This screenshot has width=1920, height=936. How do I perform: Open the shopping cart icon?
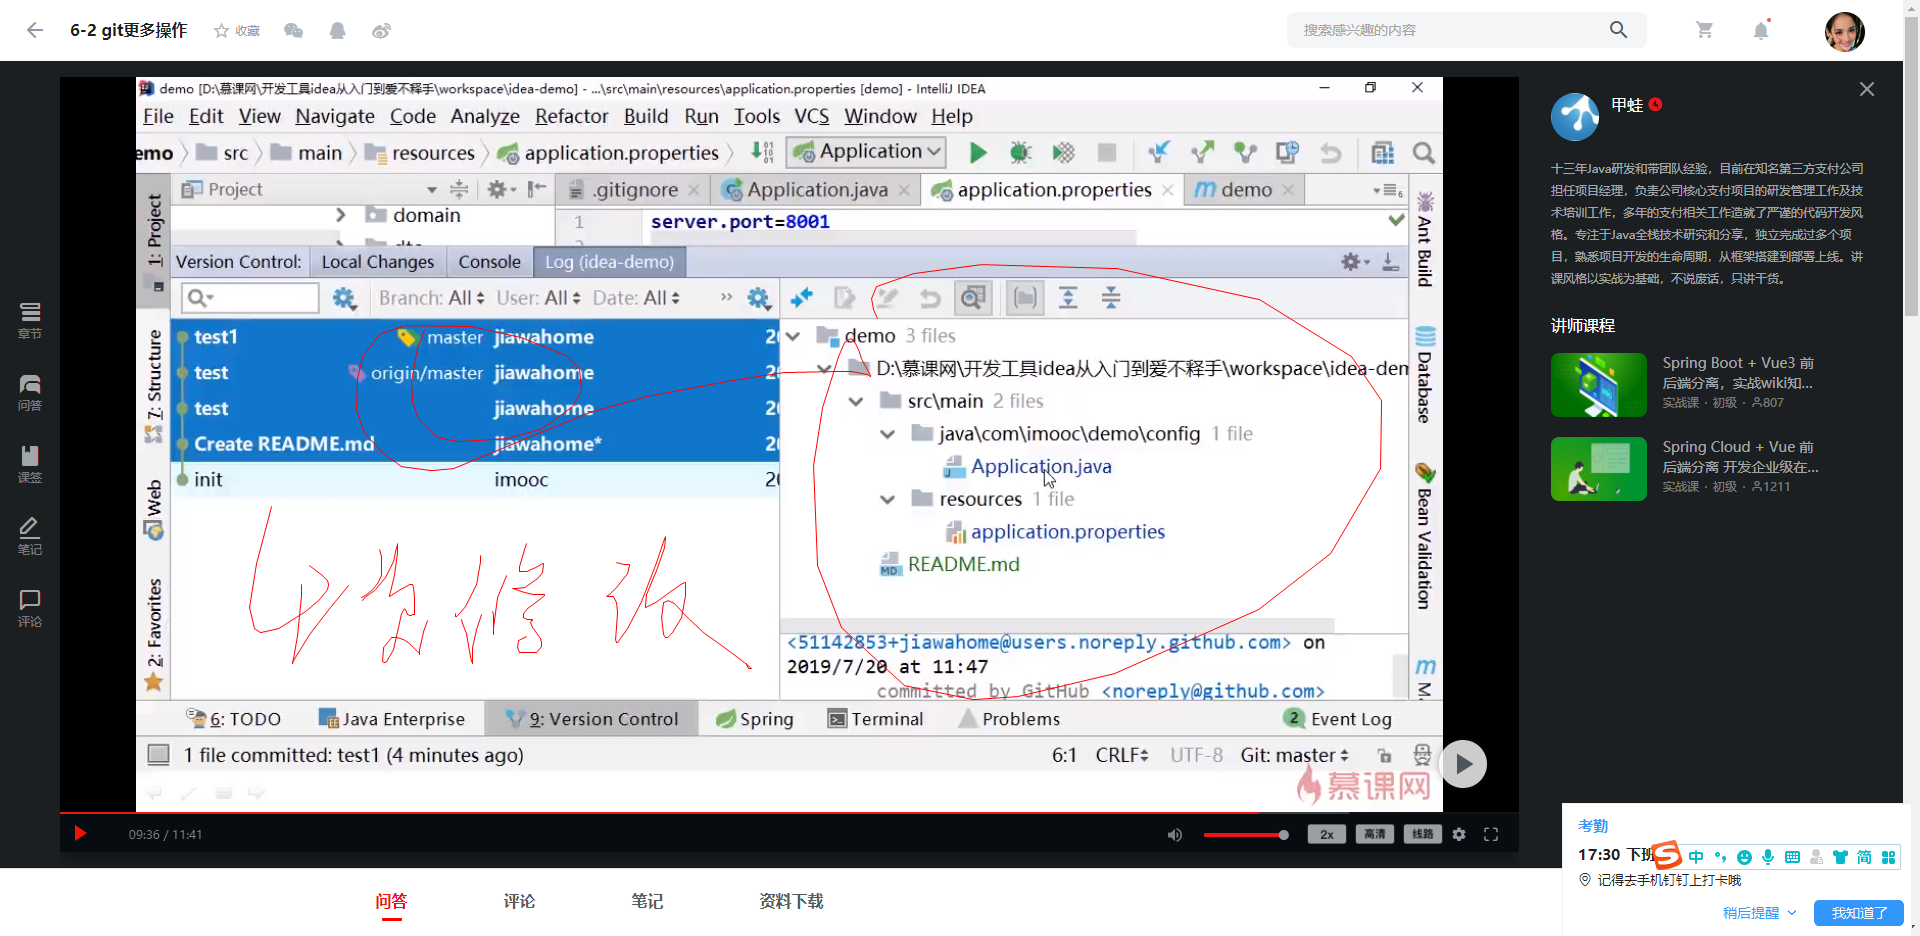click(x=1705, y=30)
